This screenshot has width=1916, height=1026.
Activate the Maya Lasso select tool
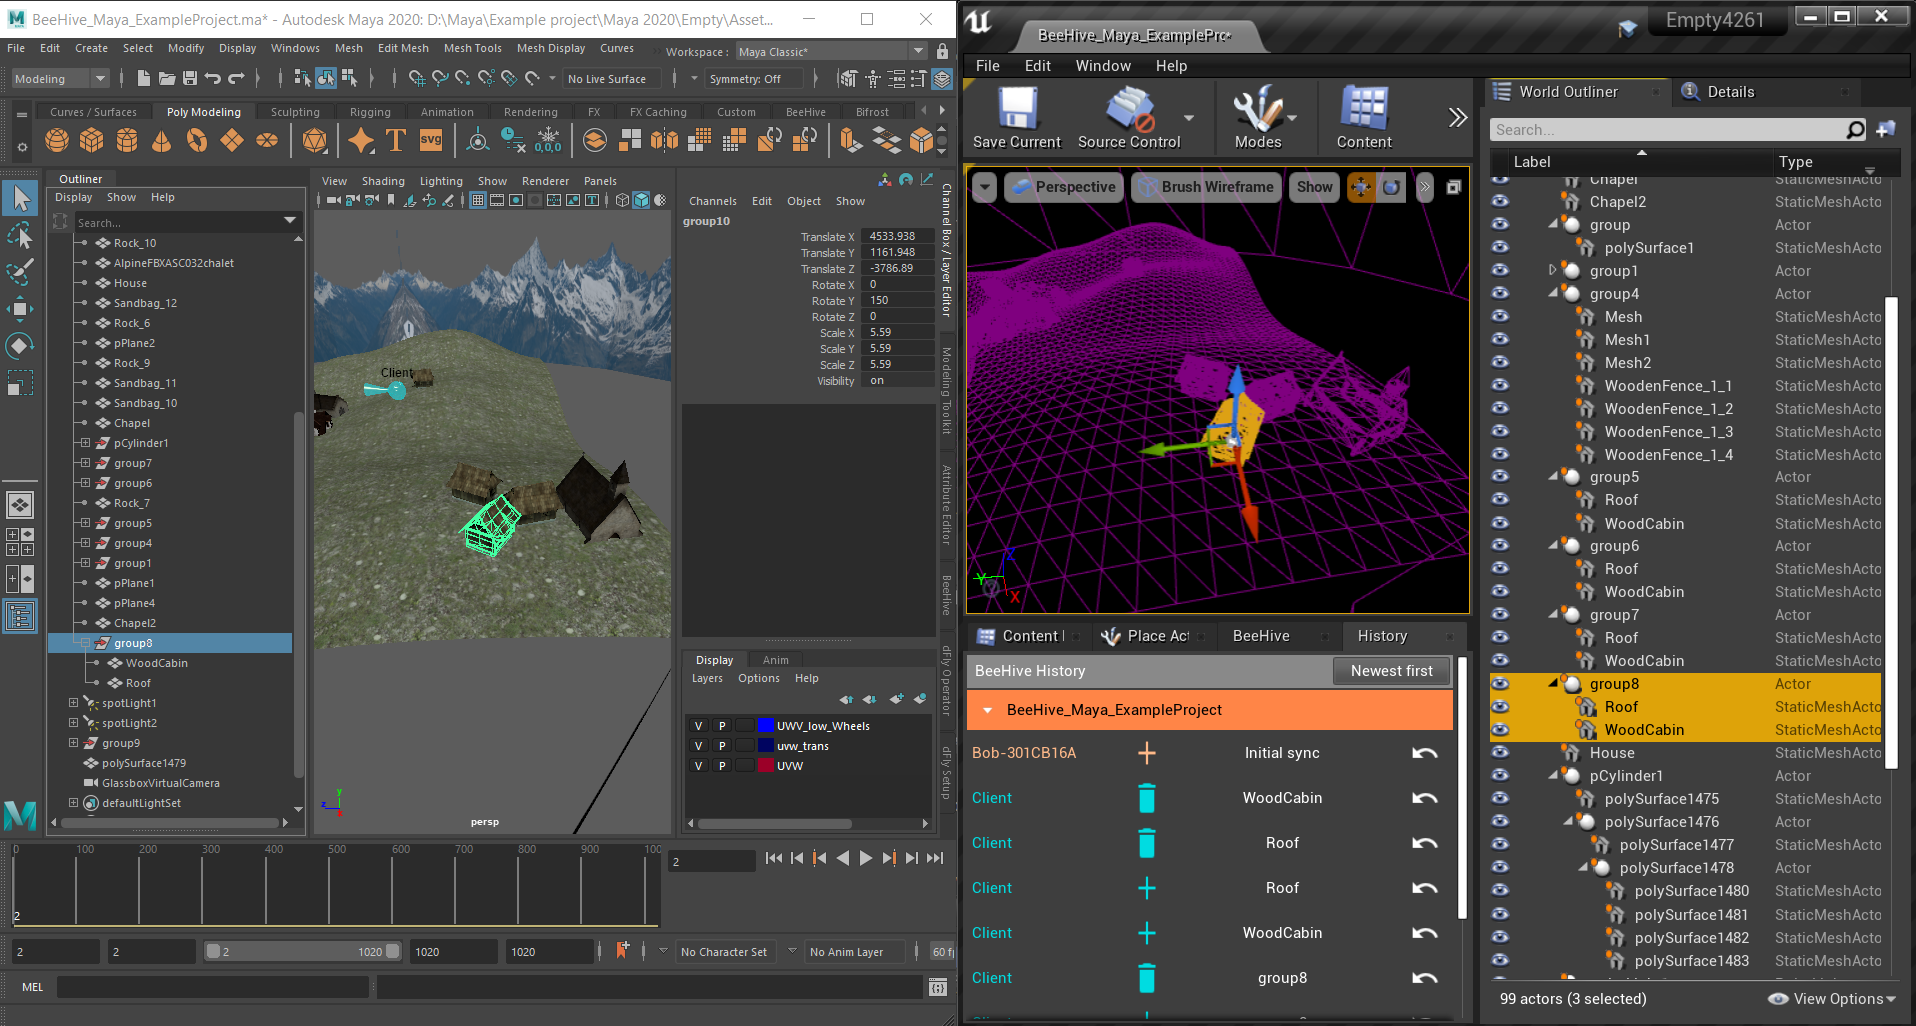pyautogui.click(x=20, y=235)
